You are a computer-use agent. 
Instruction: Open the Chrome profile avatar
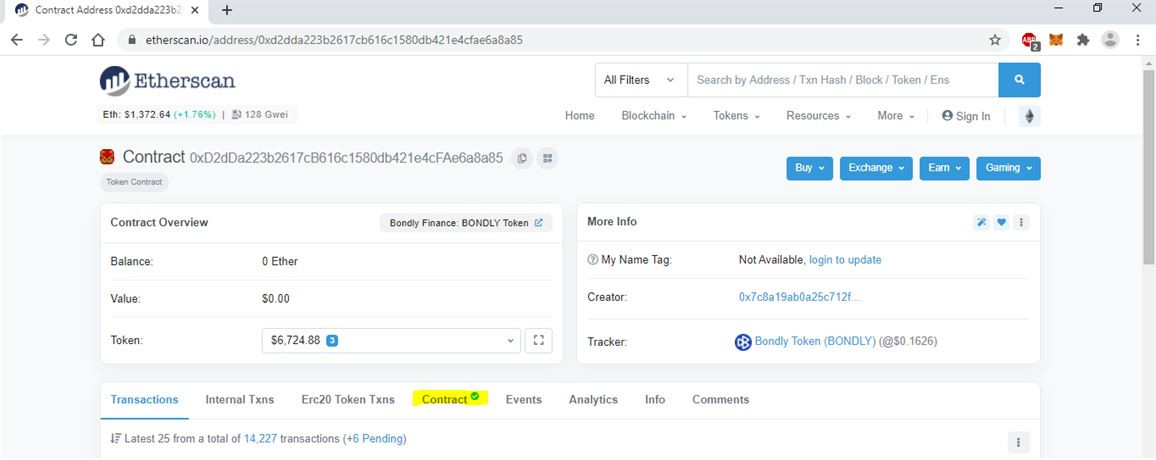1110,40
